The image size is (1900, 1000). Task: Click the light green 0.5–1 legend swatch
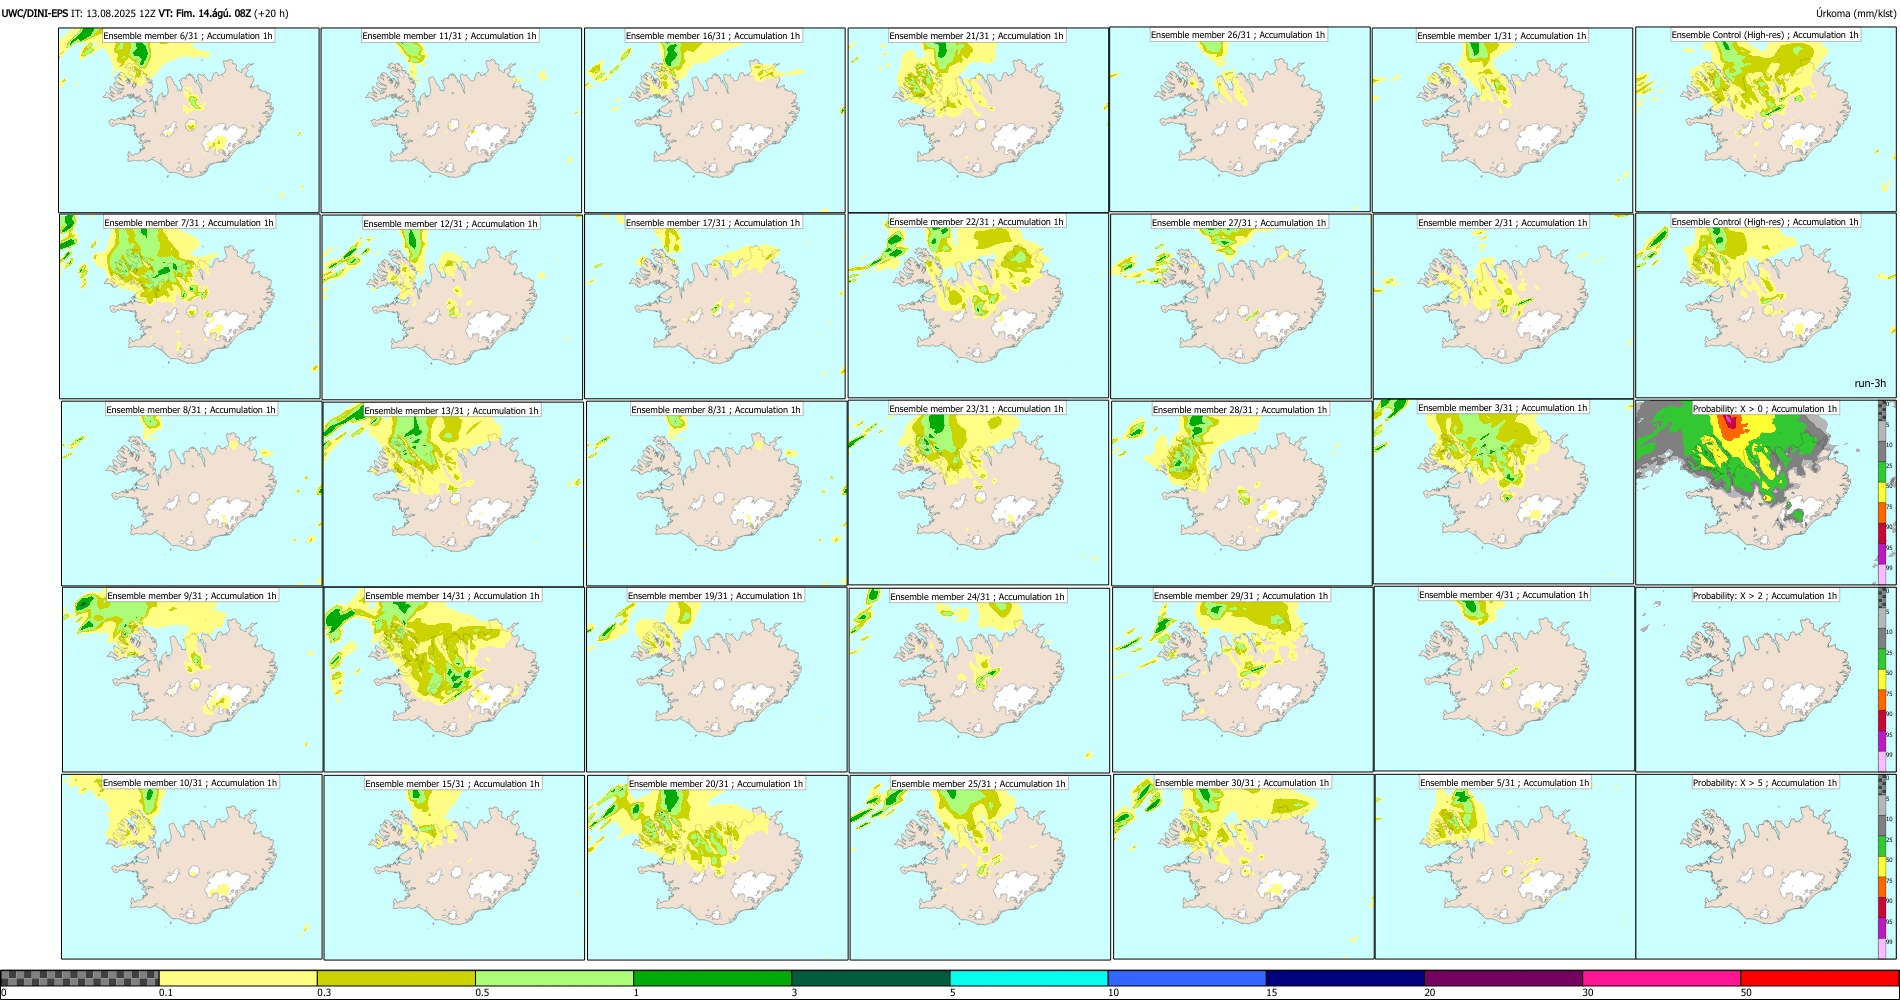554,978
